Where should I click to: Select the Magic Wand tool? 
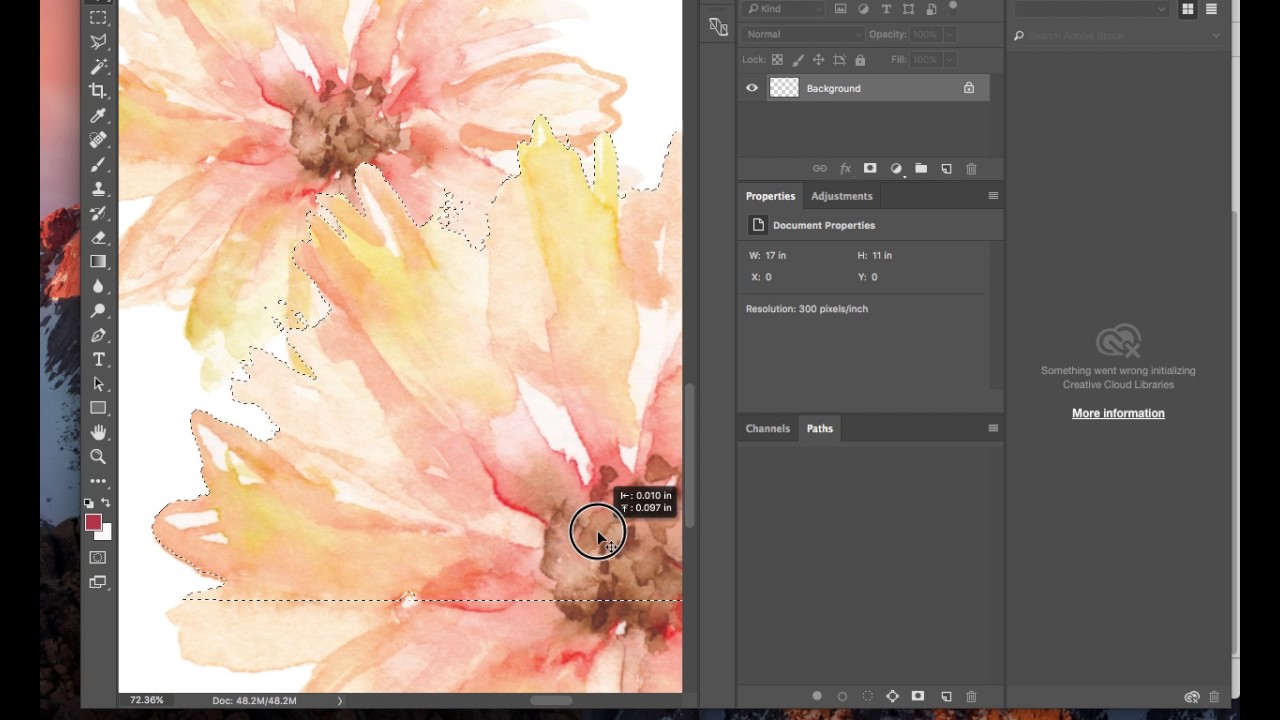click(x=98, y=67)
